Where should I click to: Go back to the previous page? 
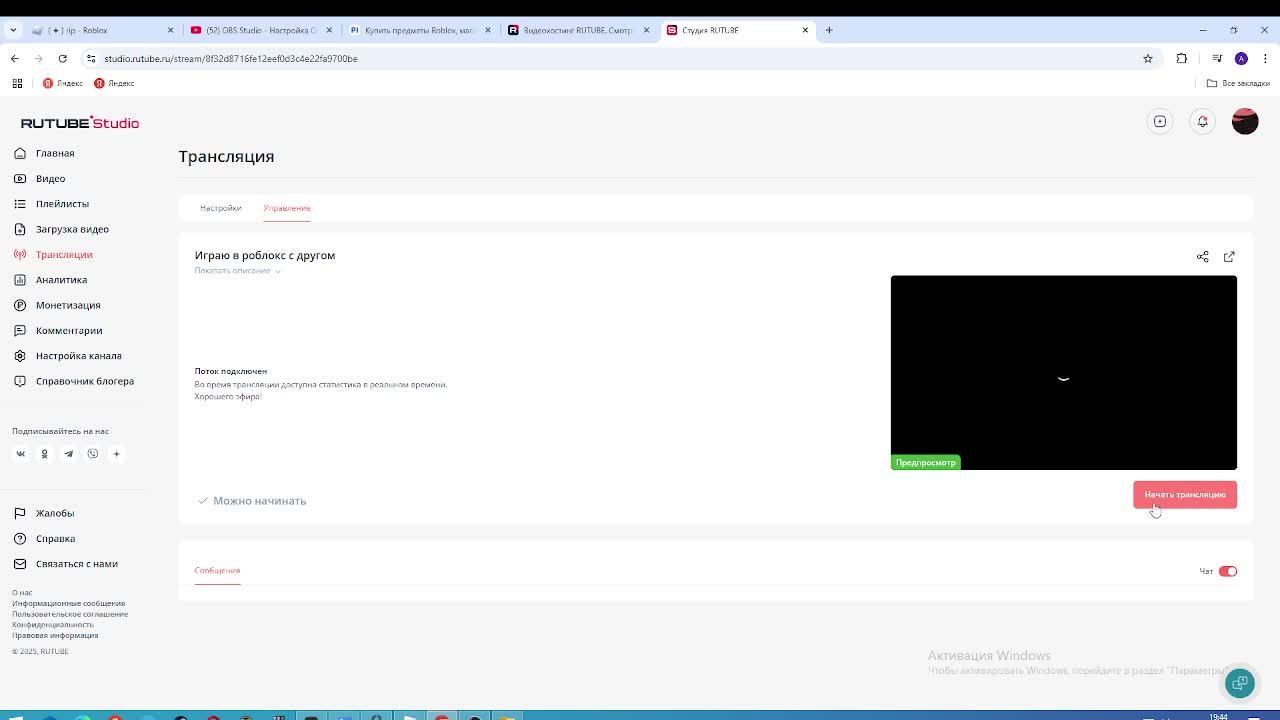point(15,58)
